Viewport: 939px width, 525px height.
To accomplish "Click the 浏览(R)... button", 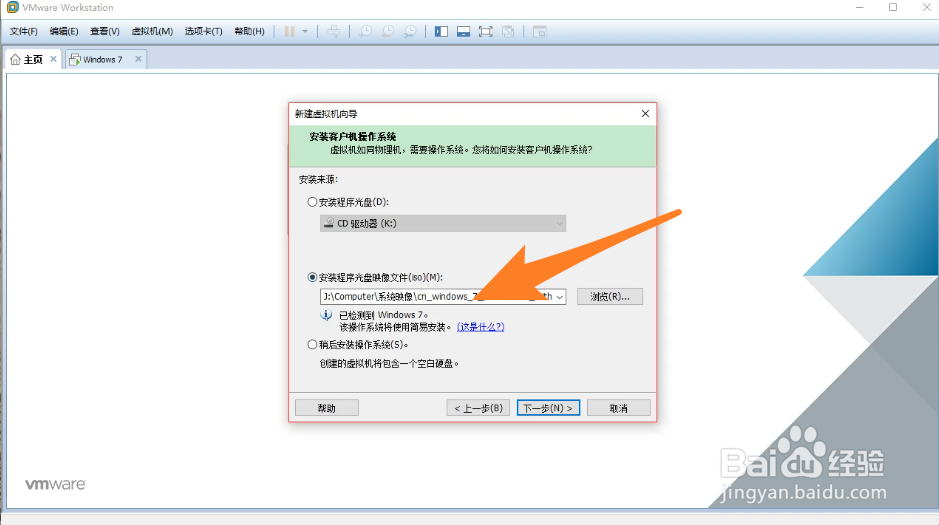I will [x=610, y=296].
